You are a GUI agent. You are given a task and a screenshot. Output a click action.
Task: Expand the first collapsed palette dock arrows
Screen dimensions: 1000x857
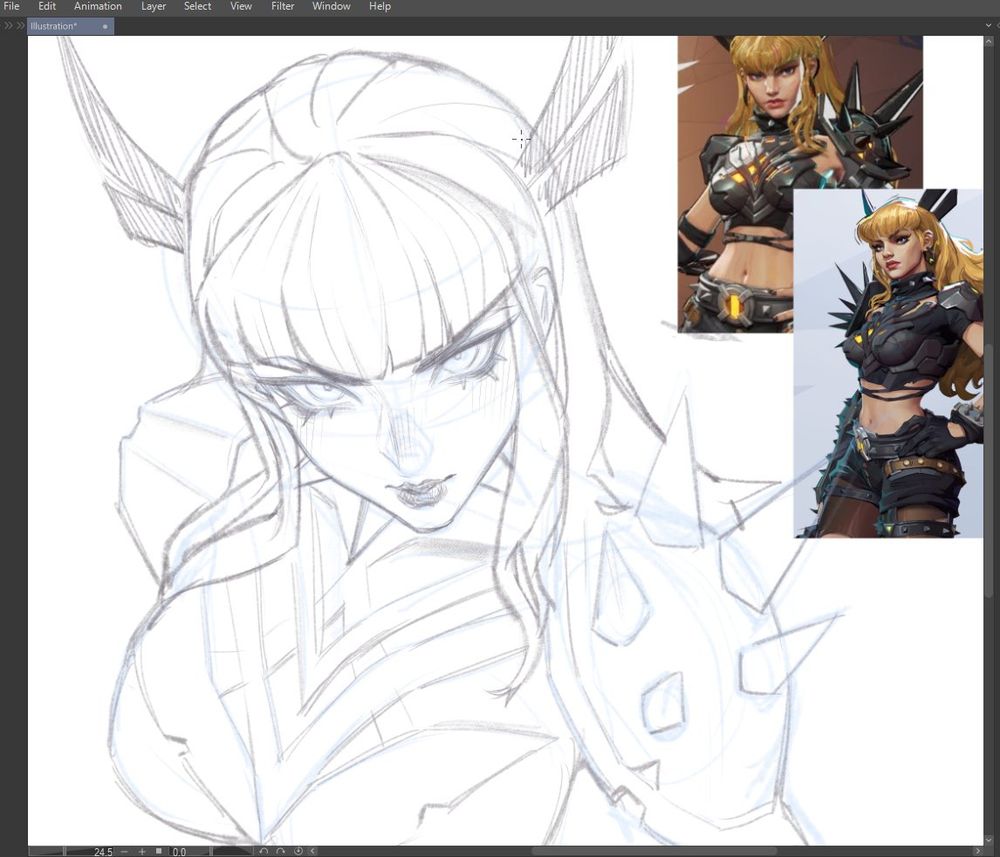[8, 26]
